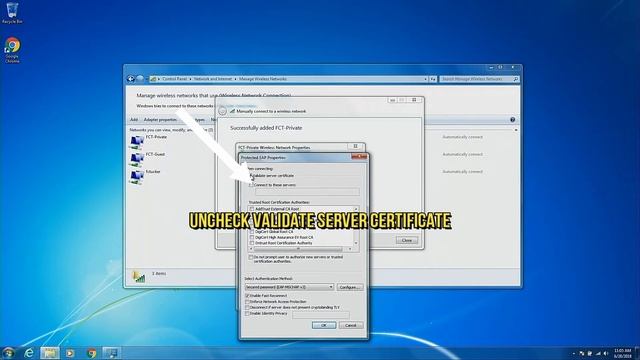Collapse the networks group header arrow
The image size is (640, 360).
[516, 130]
